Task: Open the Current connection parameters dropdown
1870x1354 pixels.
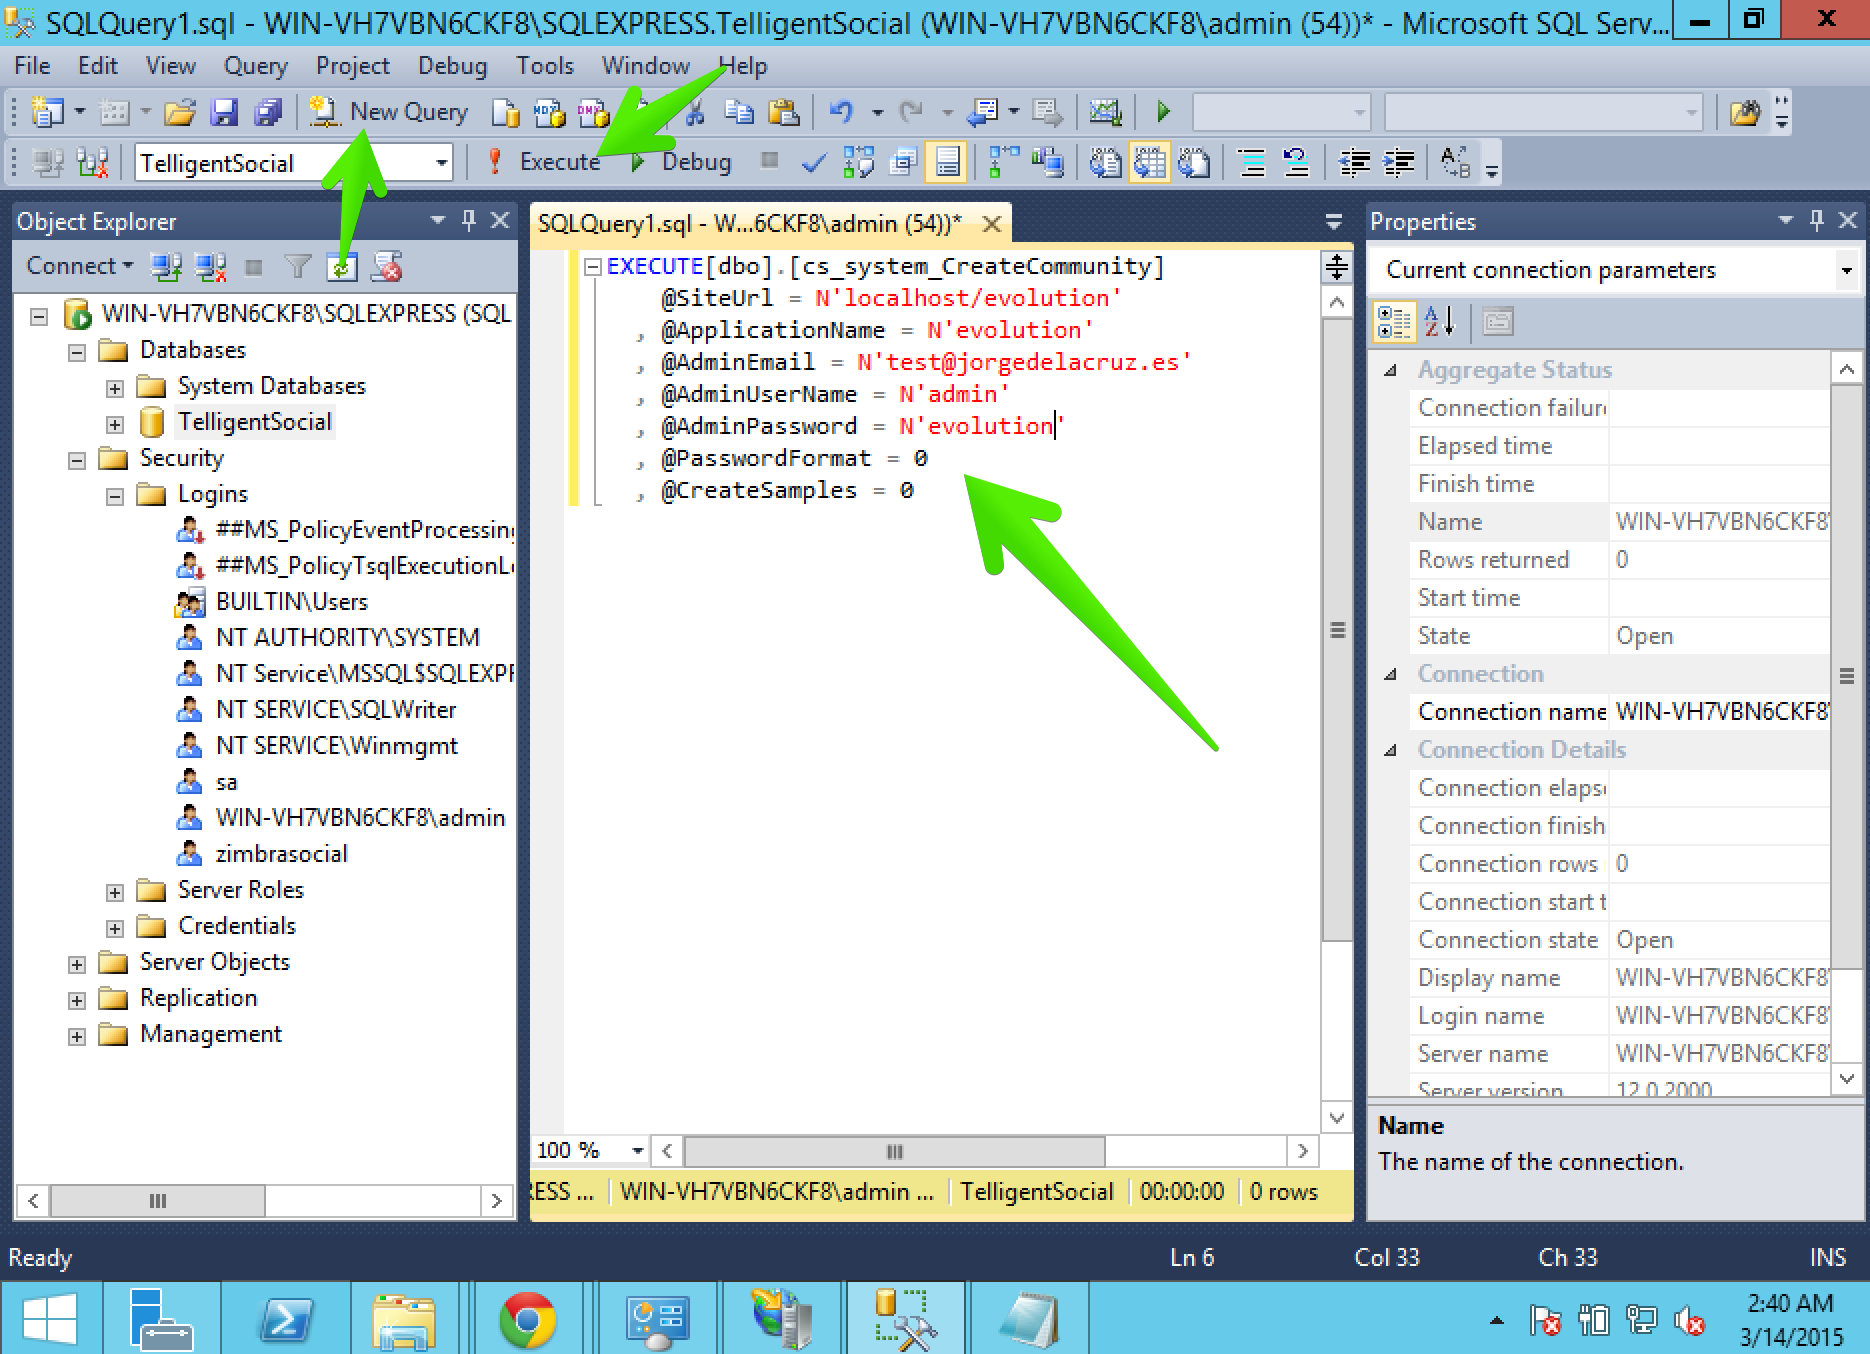Action: pyautogui.click(x=1846, y=270)
